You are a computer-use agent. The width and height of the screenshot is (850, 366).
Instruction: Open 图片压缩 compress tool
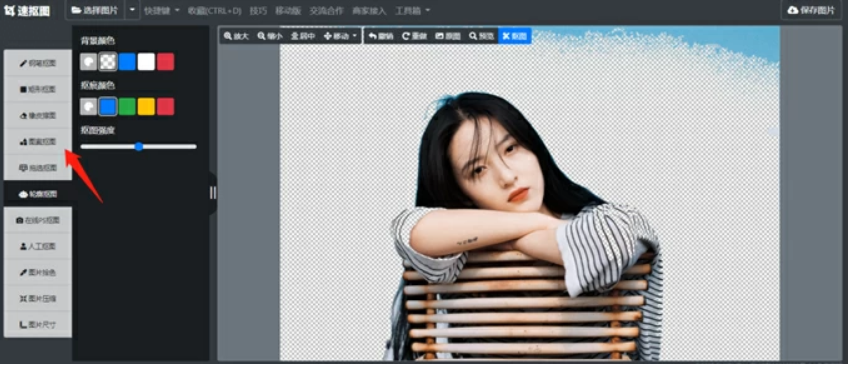click(38, 298)
